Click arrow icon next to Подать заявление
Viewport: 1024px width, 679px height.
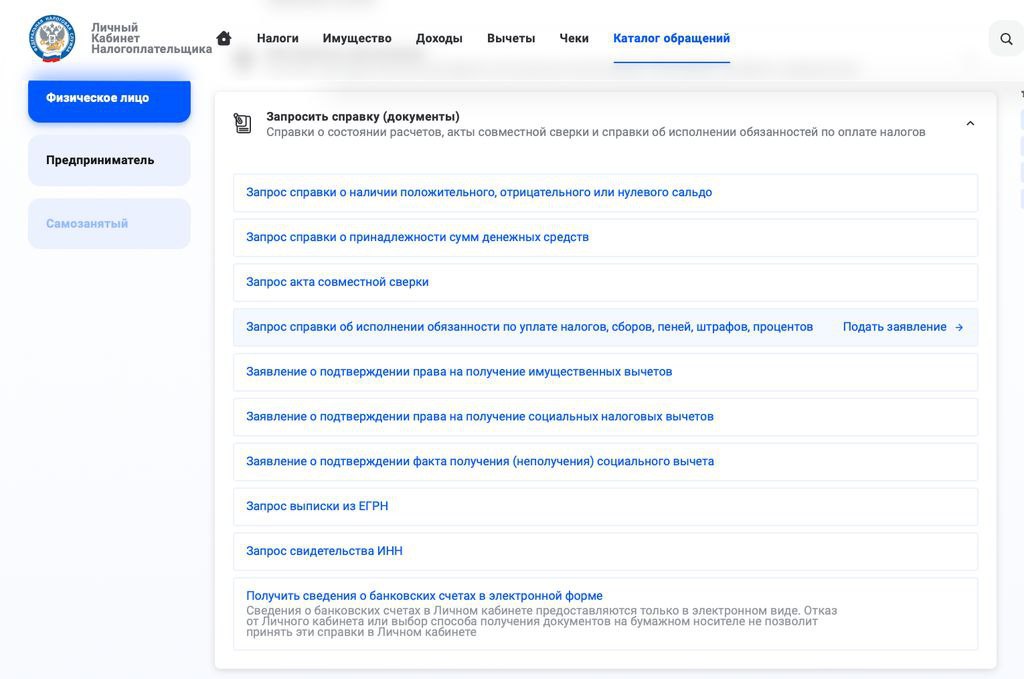tap(959, 327)
